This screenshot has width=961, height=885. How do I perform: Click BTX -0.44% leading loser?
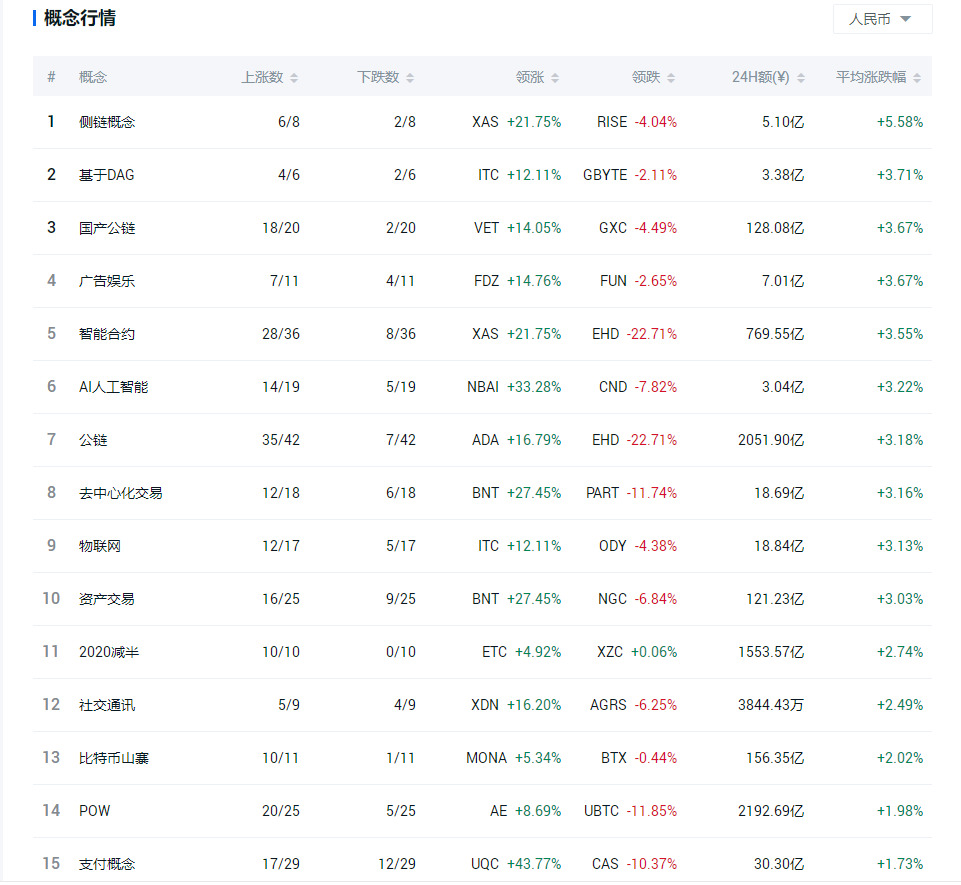click(639, 758)
